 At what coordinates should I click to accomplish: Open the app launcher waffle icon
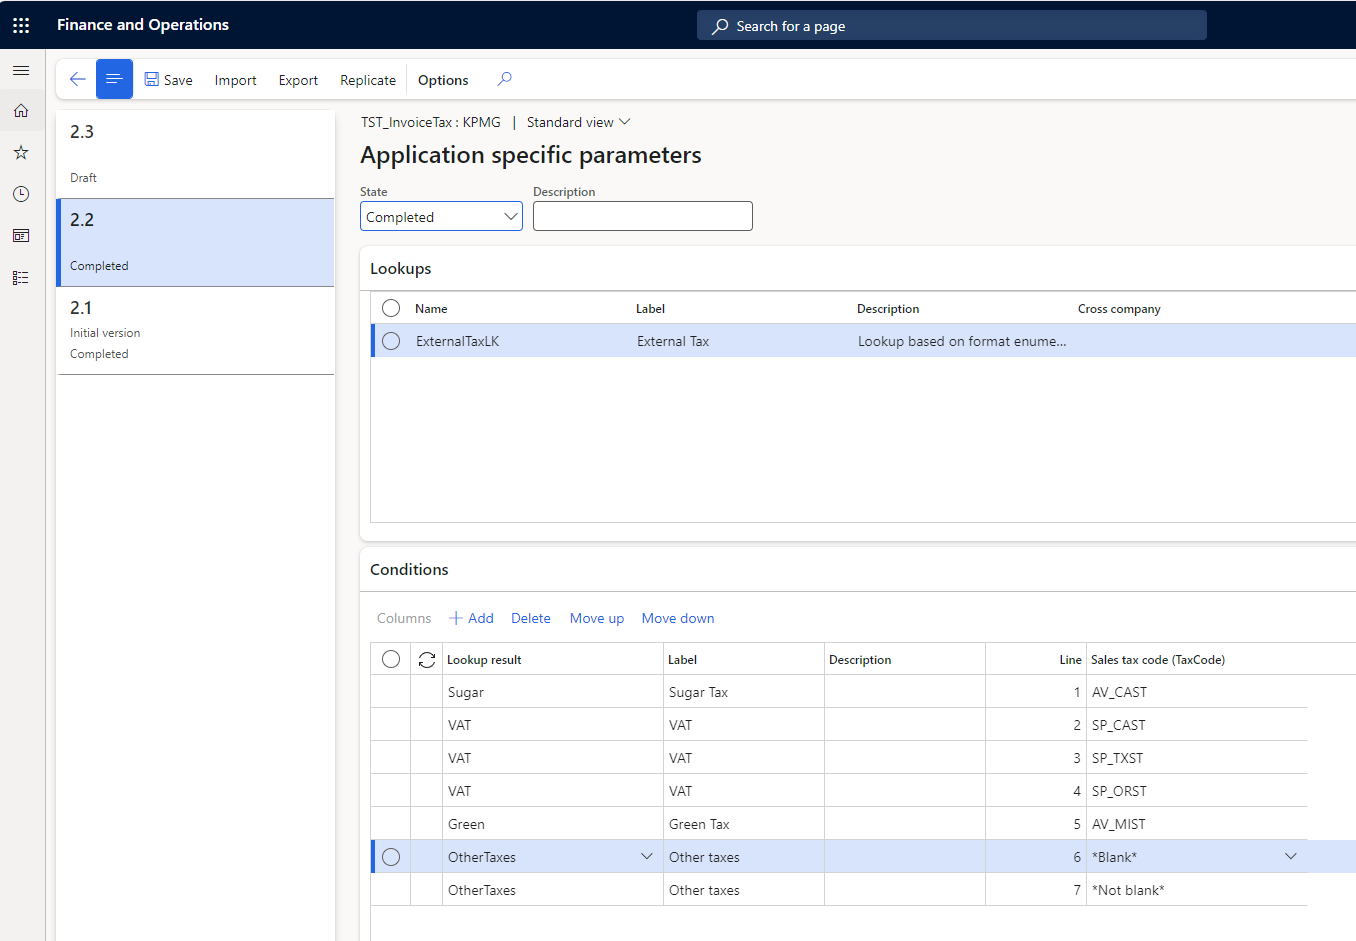click(x=21, y=25)
